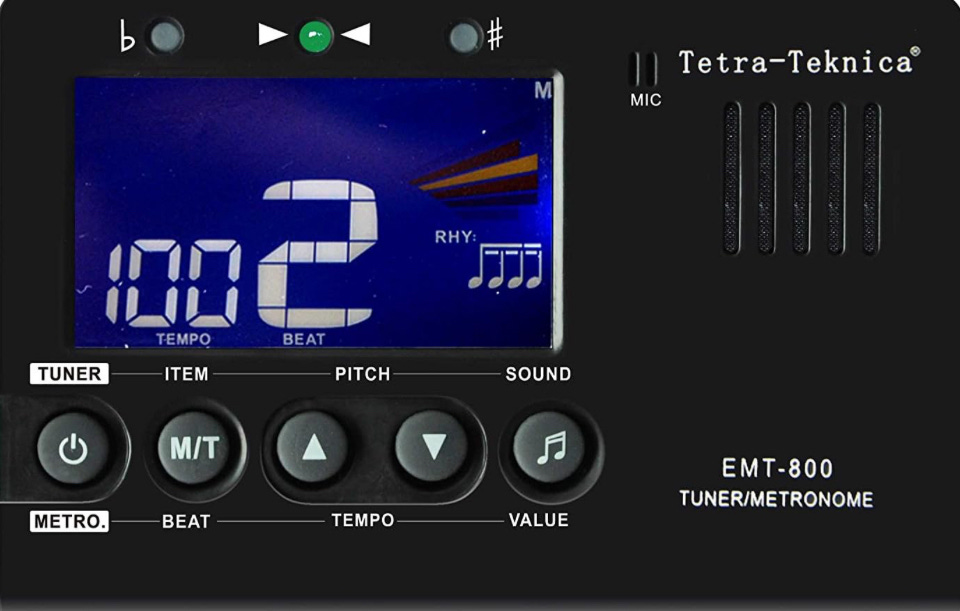Click the large beat number 2
Viewport: 960px width, 611px height.
(x=317, y=253)
